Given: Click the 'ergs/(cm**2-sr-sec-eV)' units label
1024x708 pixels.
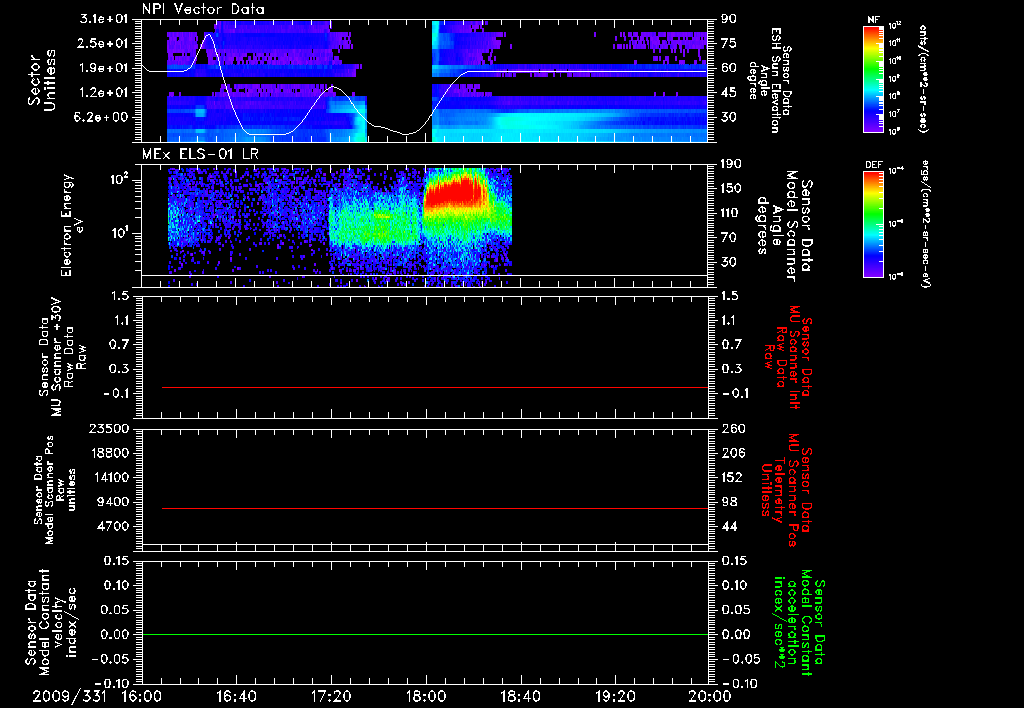Looking at the screenshot, I should [925, 224].
